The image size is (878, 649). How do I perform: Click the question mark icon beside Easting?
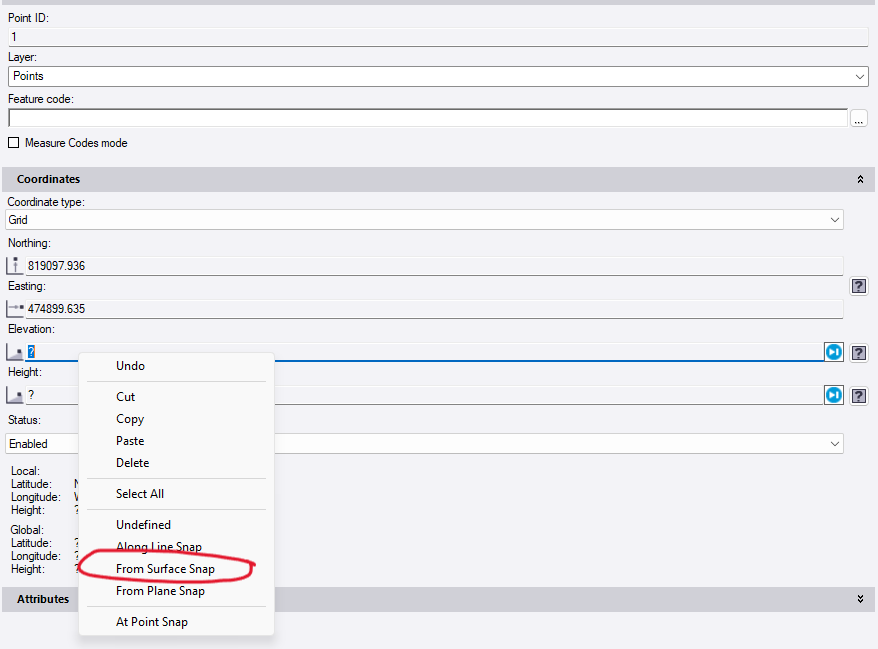point(859,287)
